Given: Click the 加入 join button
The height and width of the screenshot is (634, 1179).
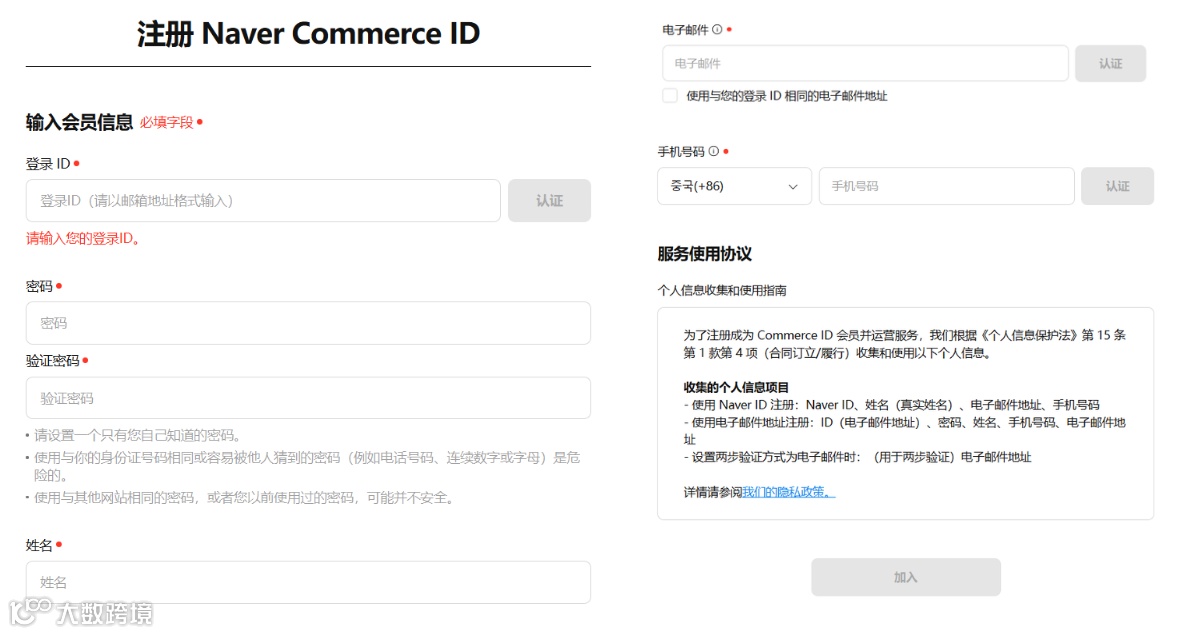Looking at the screenshot, I should coord(905,577).
